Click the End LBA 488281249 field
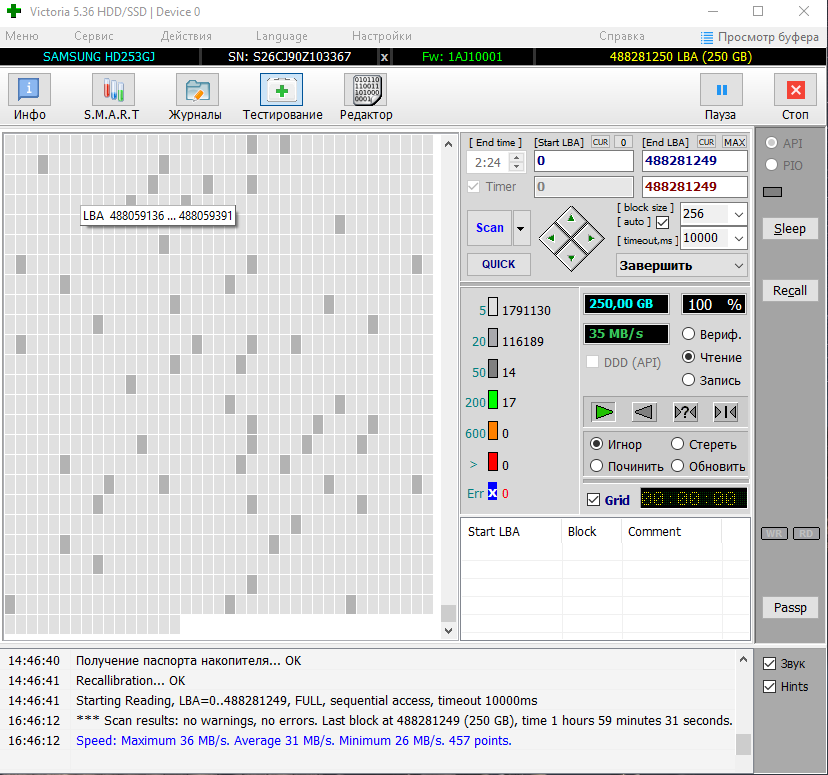This screenshot has width=828, height=775. point(694,161)
